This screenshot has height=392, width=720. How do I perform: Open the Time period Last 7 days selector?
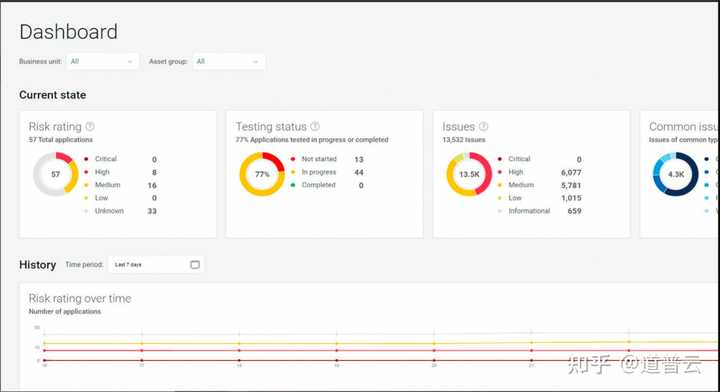point(156,264)
